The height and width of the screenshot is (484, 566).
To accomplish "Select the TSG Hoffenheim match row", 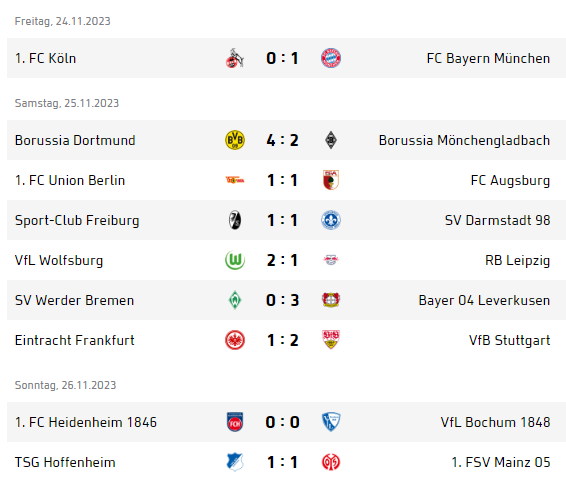I will tap(283, 462).
